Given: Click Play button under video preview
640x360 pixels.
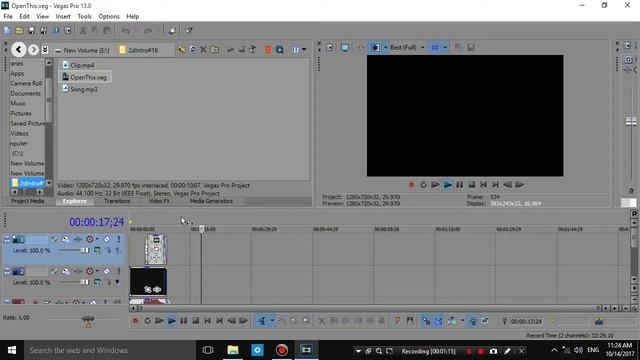Looking at the screenshot, I should click(447, 185).
